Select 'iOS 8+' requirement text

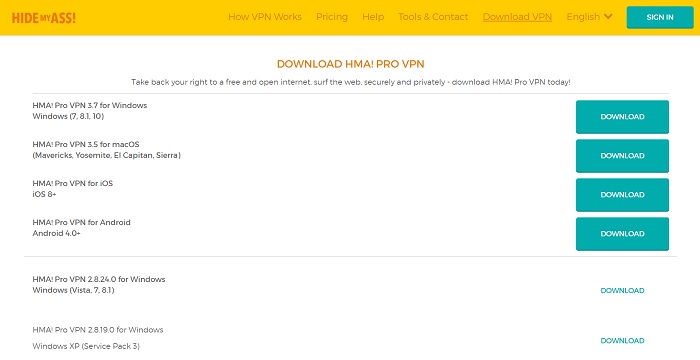[x=44, y=195]
